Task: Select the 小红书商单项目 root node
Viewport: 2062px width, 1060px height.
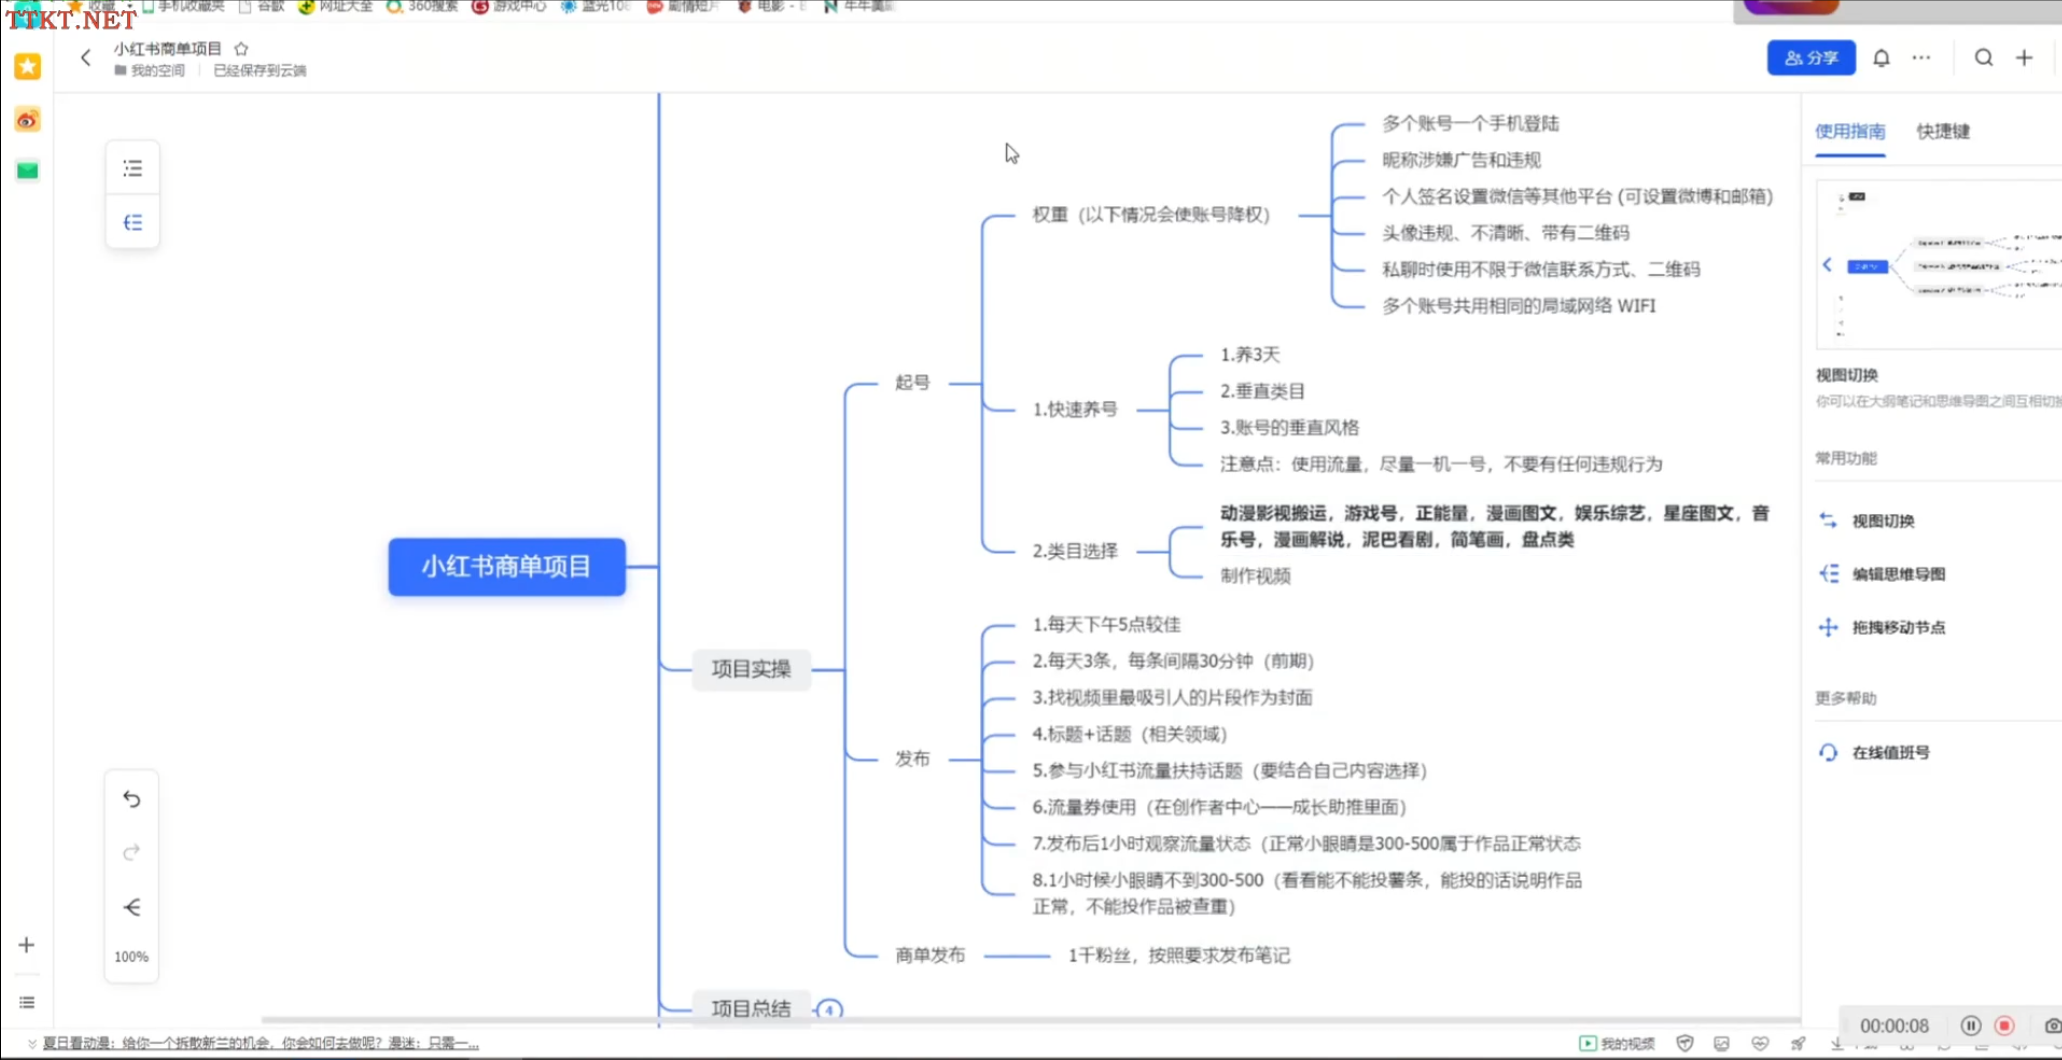Action: [x=507, y=567]
